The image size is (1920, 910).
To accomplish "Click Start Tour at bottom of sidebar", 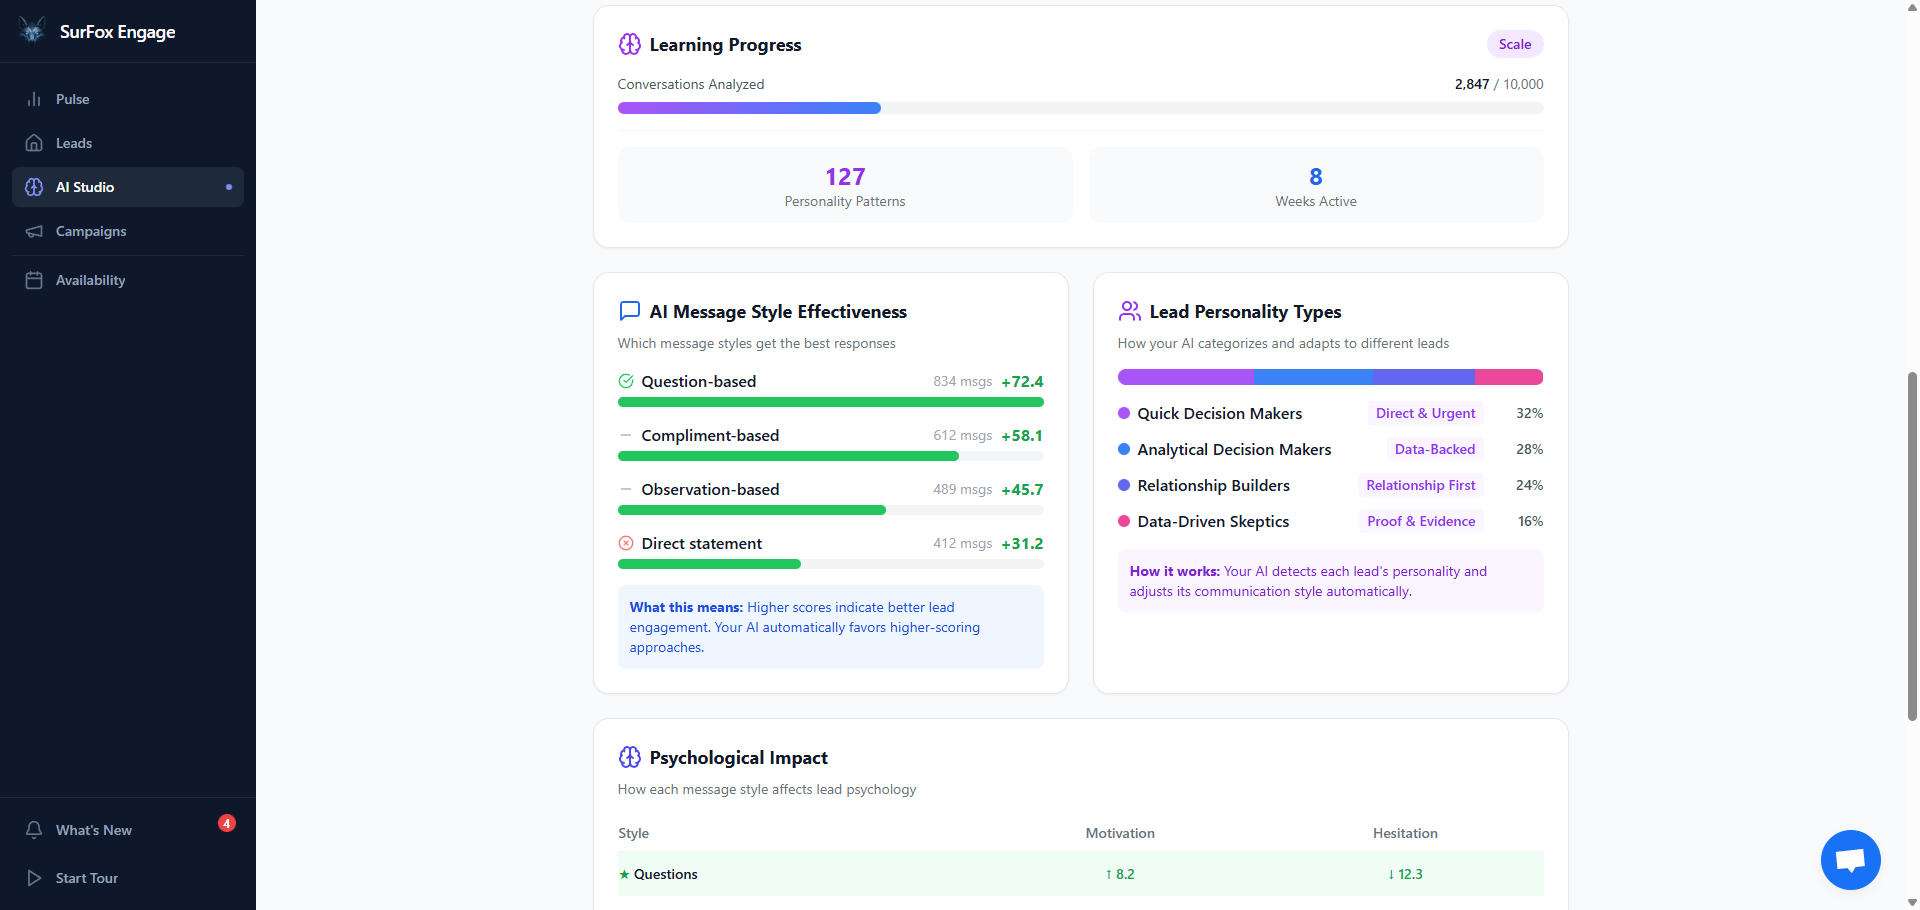I will point(85,878).
